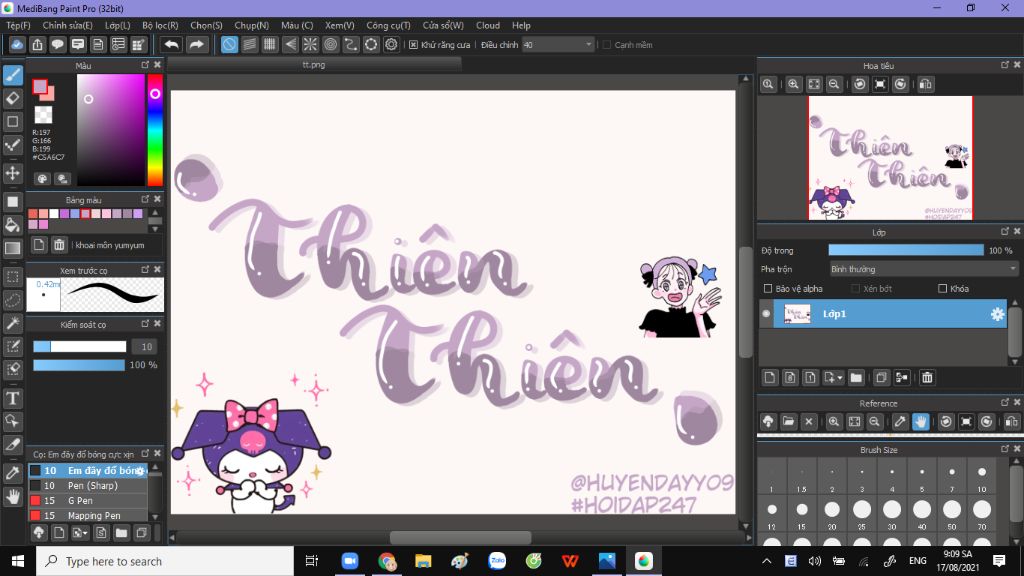Adjust brush opacity 100% slider
The width and height of the screenshot is (1024, 576).
[x=79, y=365]
